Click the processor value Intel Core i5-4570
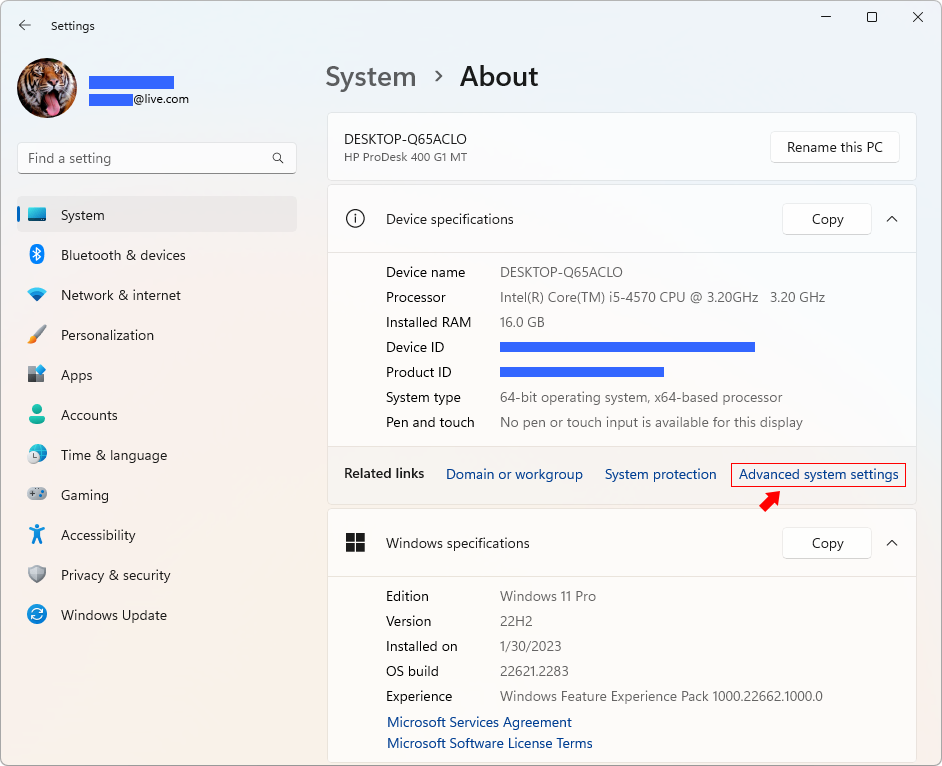Image resolution: width=942 pixels, height=766 pixels. point(662,297)
